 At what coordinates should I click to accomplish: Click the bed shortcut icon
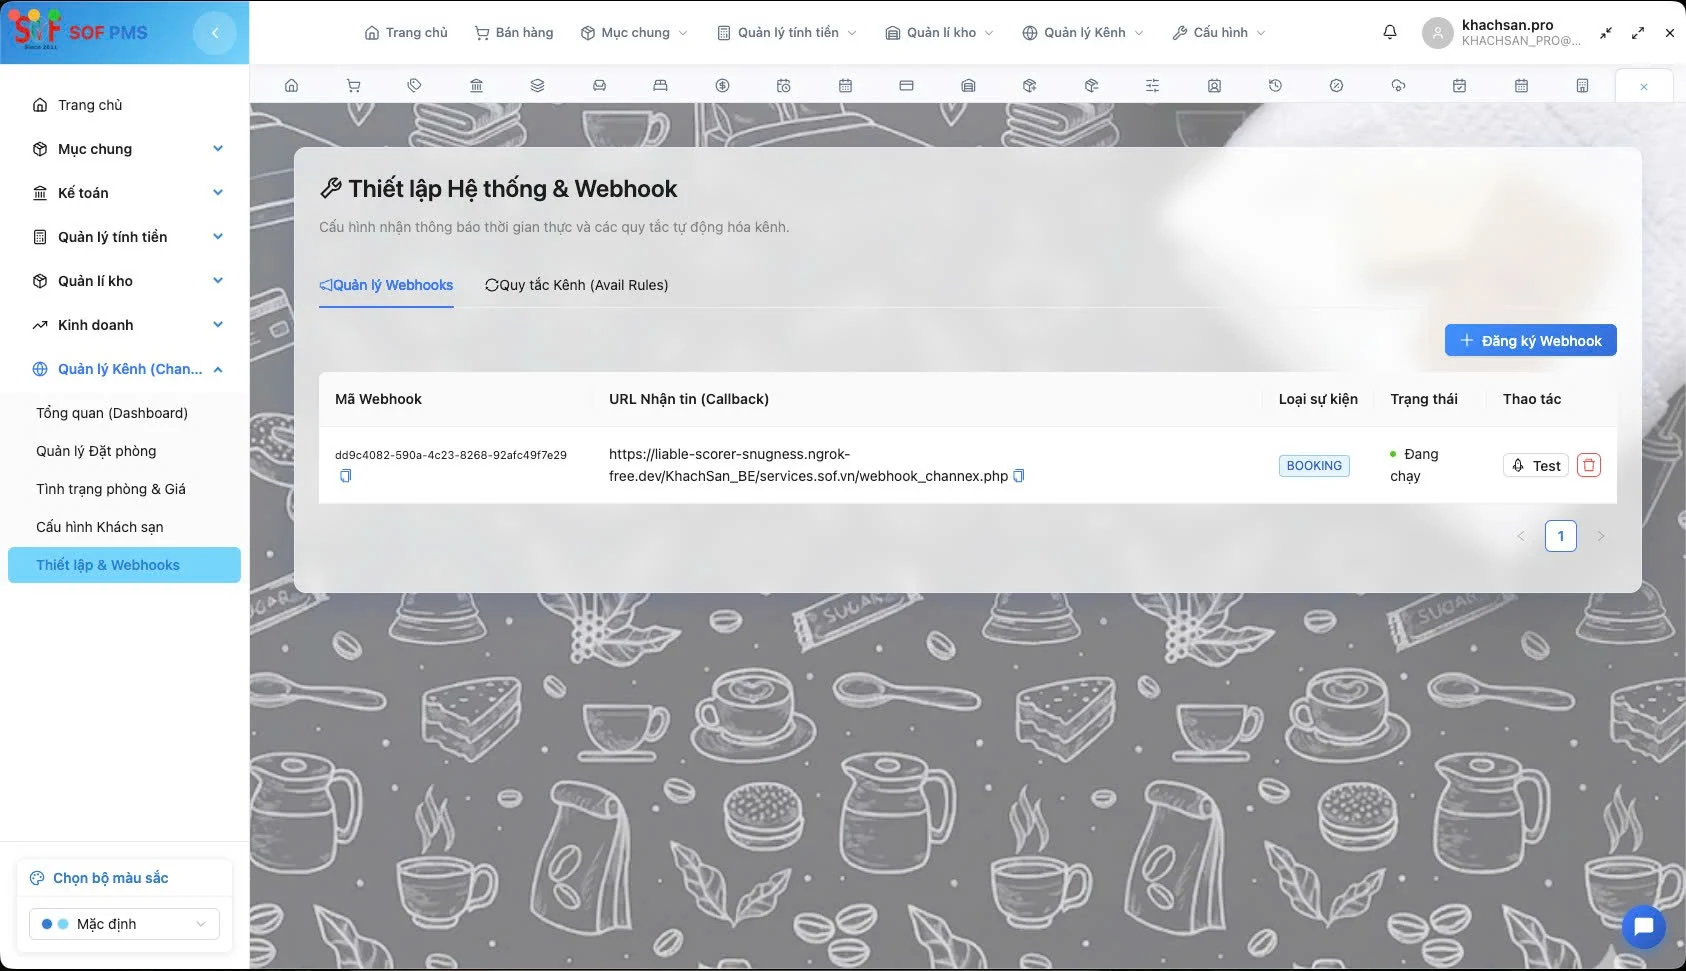[x=660, y=86]
